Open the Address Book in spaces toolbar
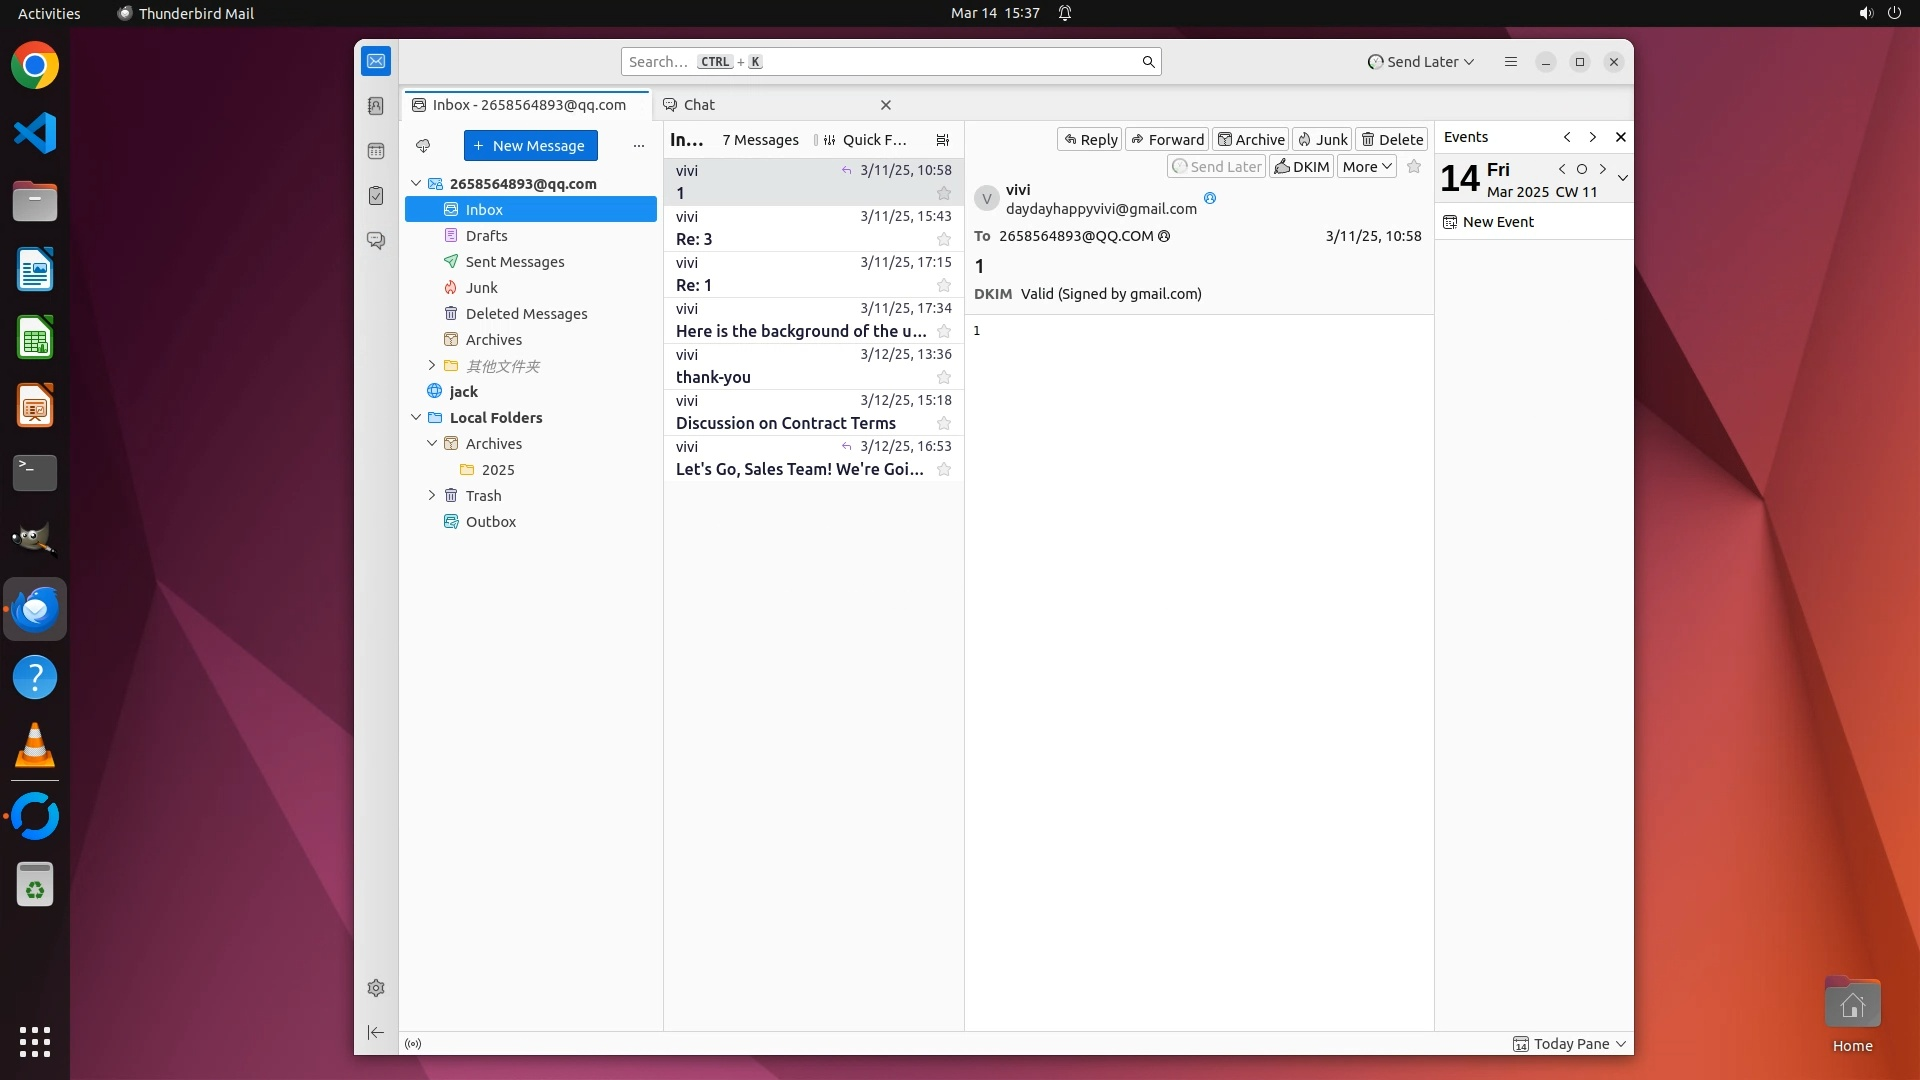 (x=376, y=106)
